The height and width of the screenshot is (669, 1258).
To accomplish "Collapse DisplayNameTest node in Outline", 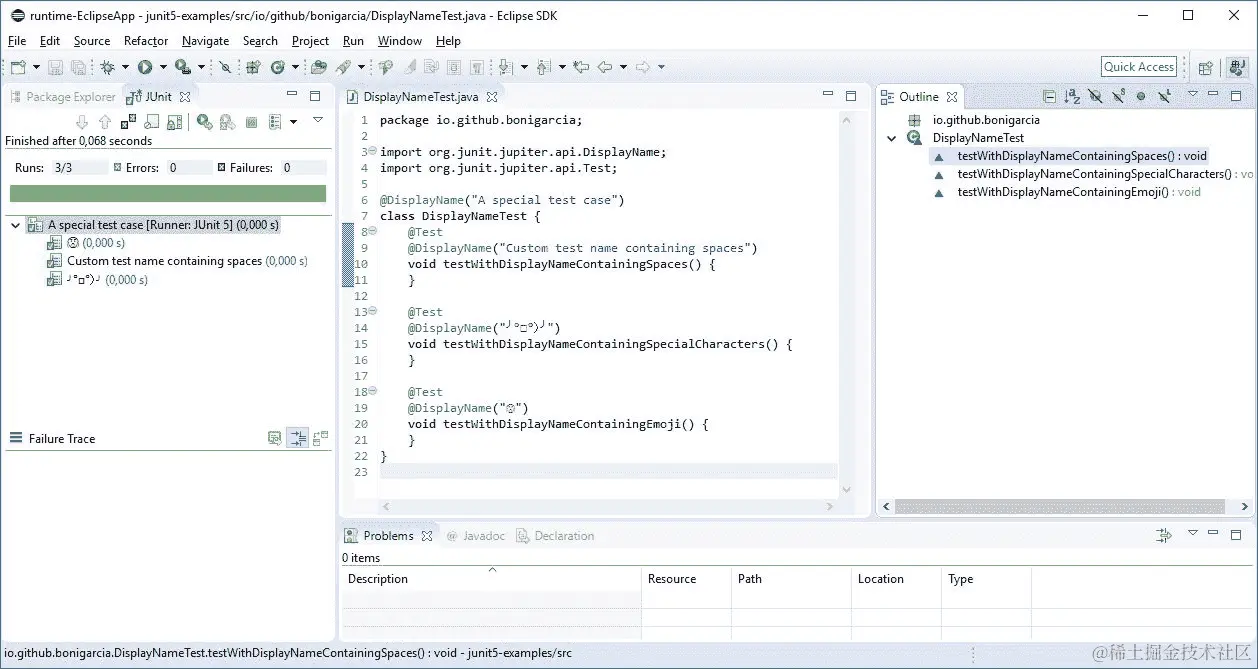I will (x=892, y=138).
